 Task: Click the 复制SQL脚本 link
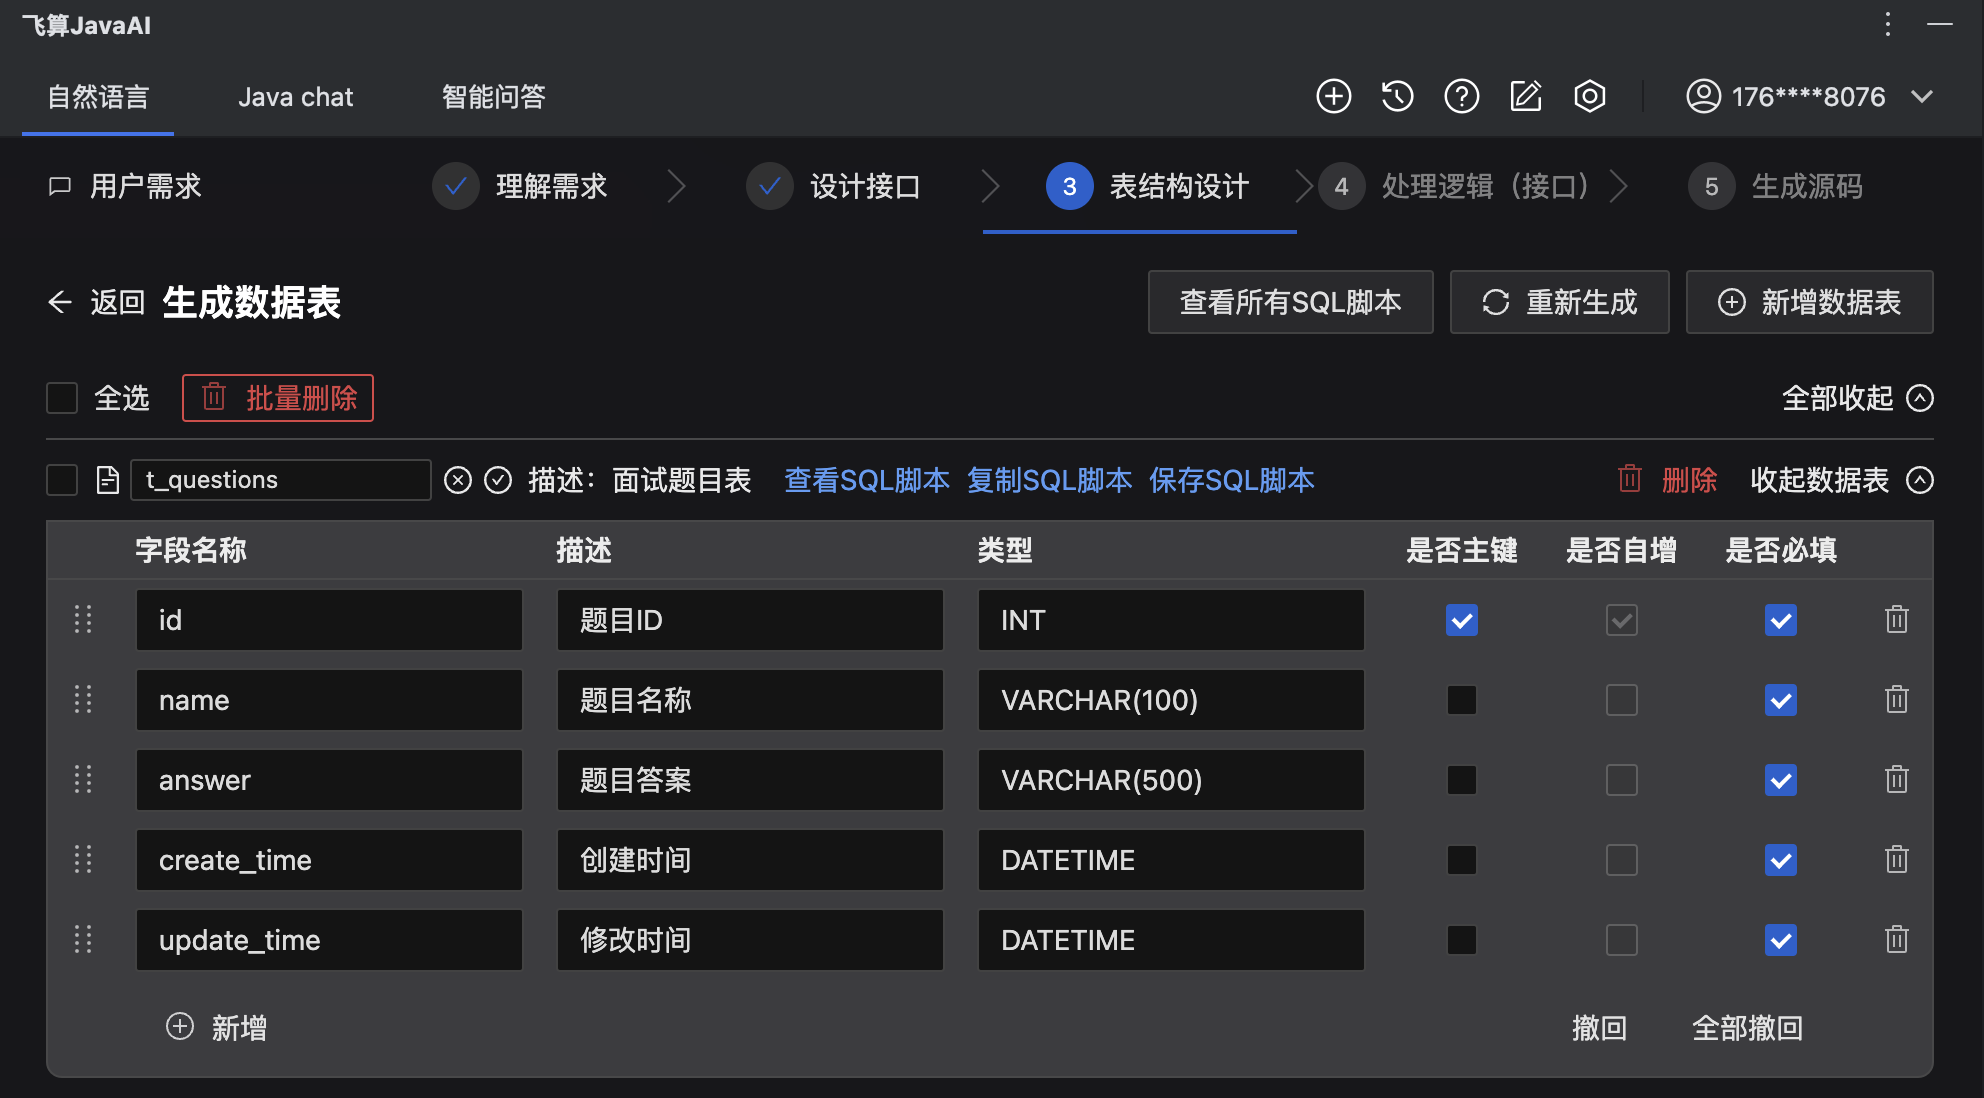tap(1048, 480)
